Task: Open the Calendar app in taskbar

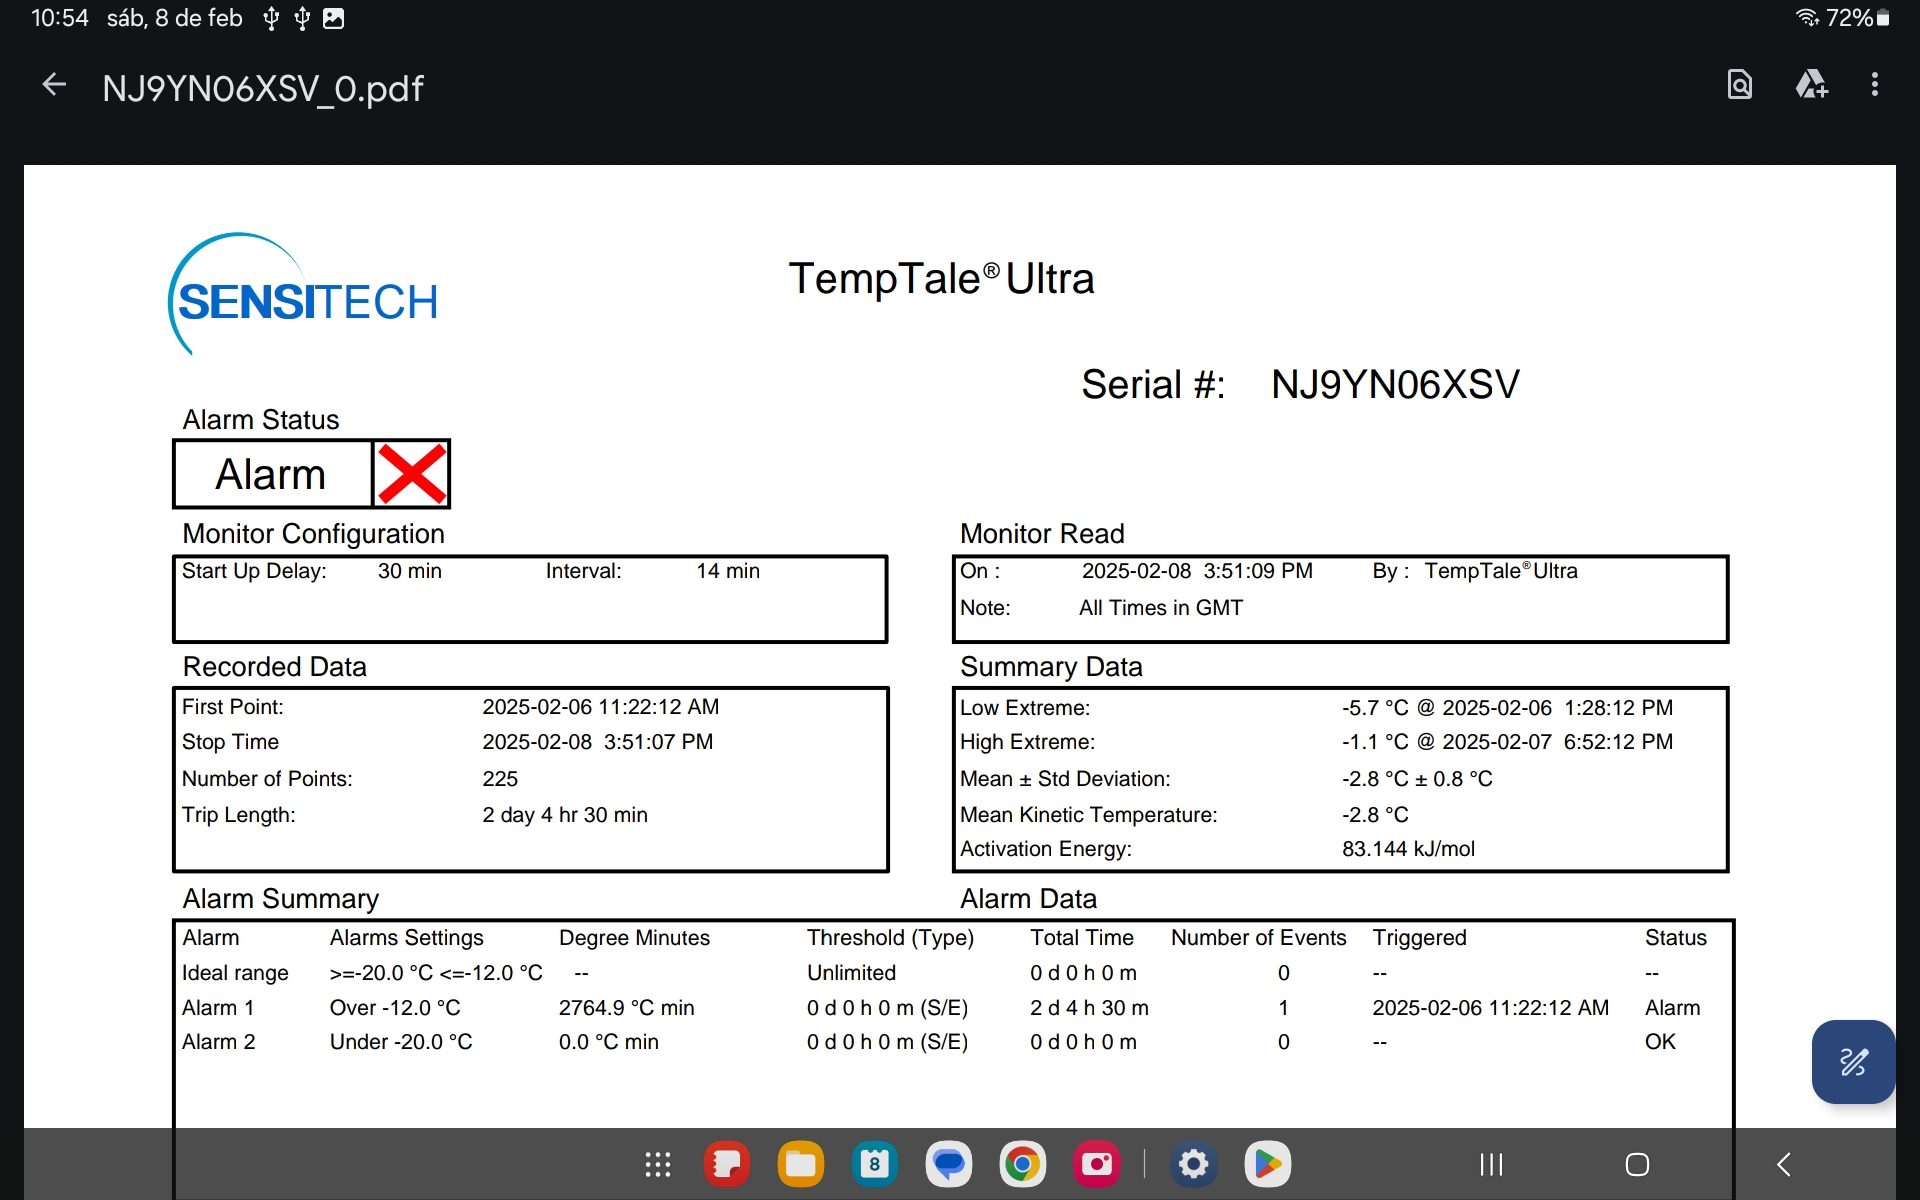Action: 875,1164
